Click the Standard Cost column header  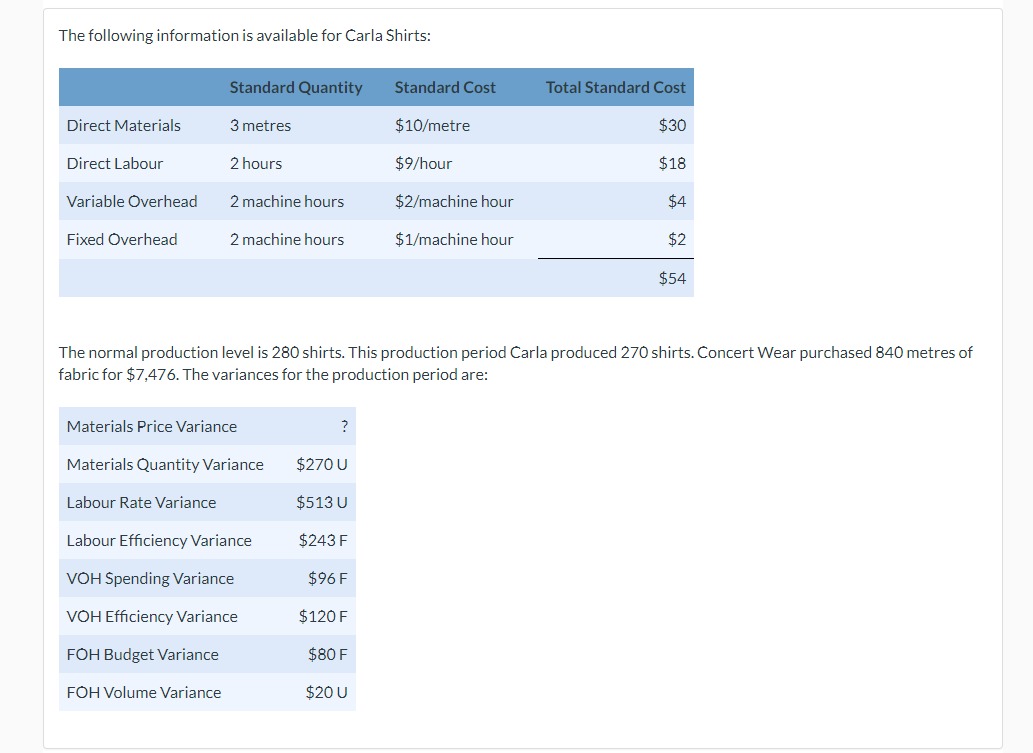point(444,87)
